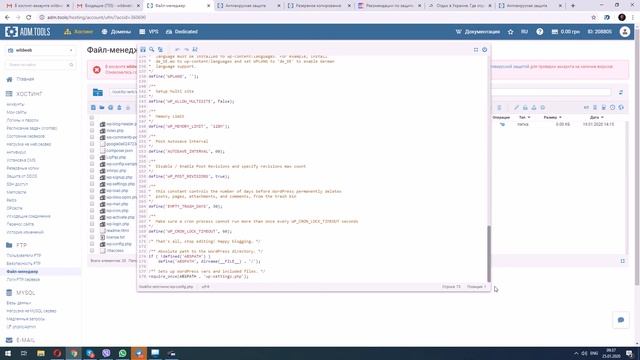Open Логи FTP сервера in sidebar

[x=23, y=280]
